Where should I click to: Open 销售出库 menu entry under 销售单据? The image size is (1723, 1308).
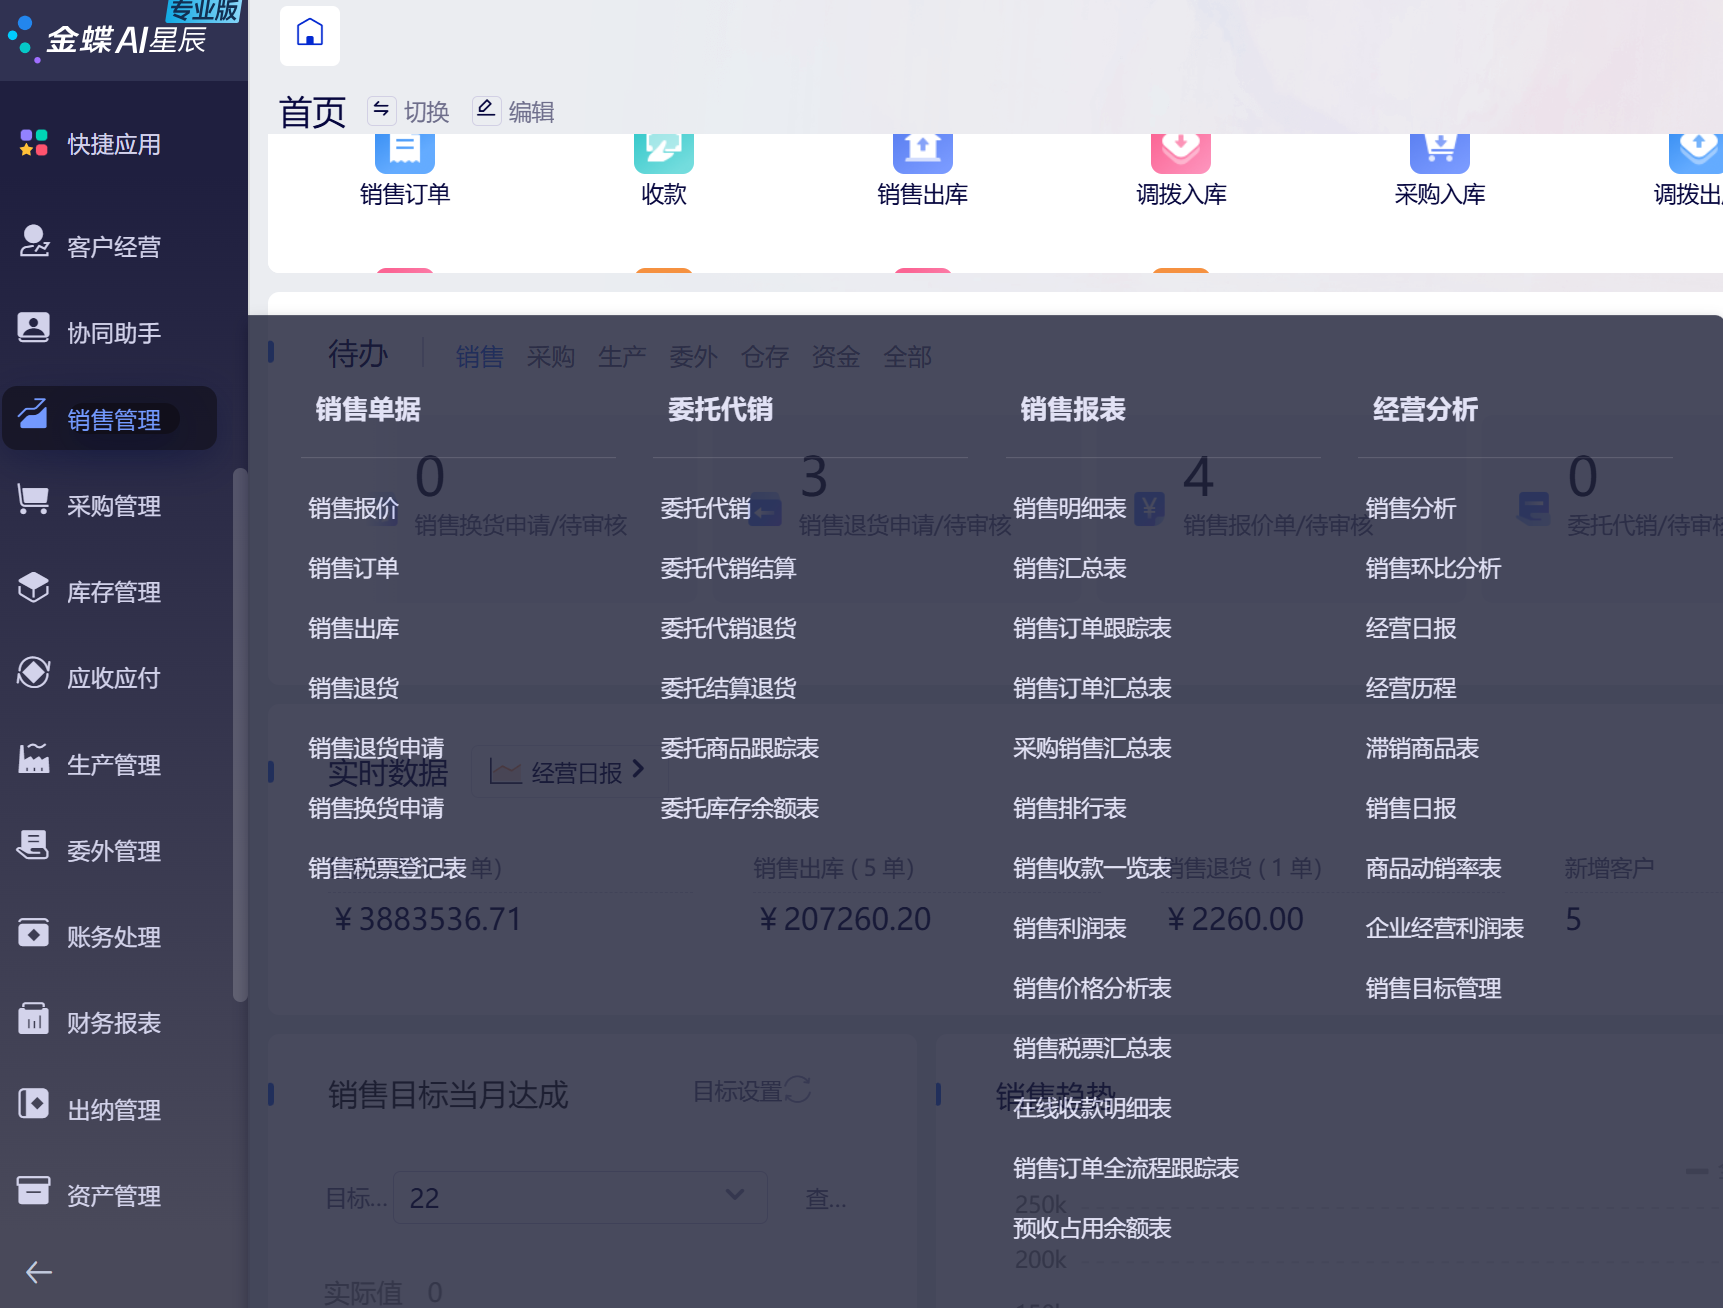point(354,629)
